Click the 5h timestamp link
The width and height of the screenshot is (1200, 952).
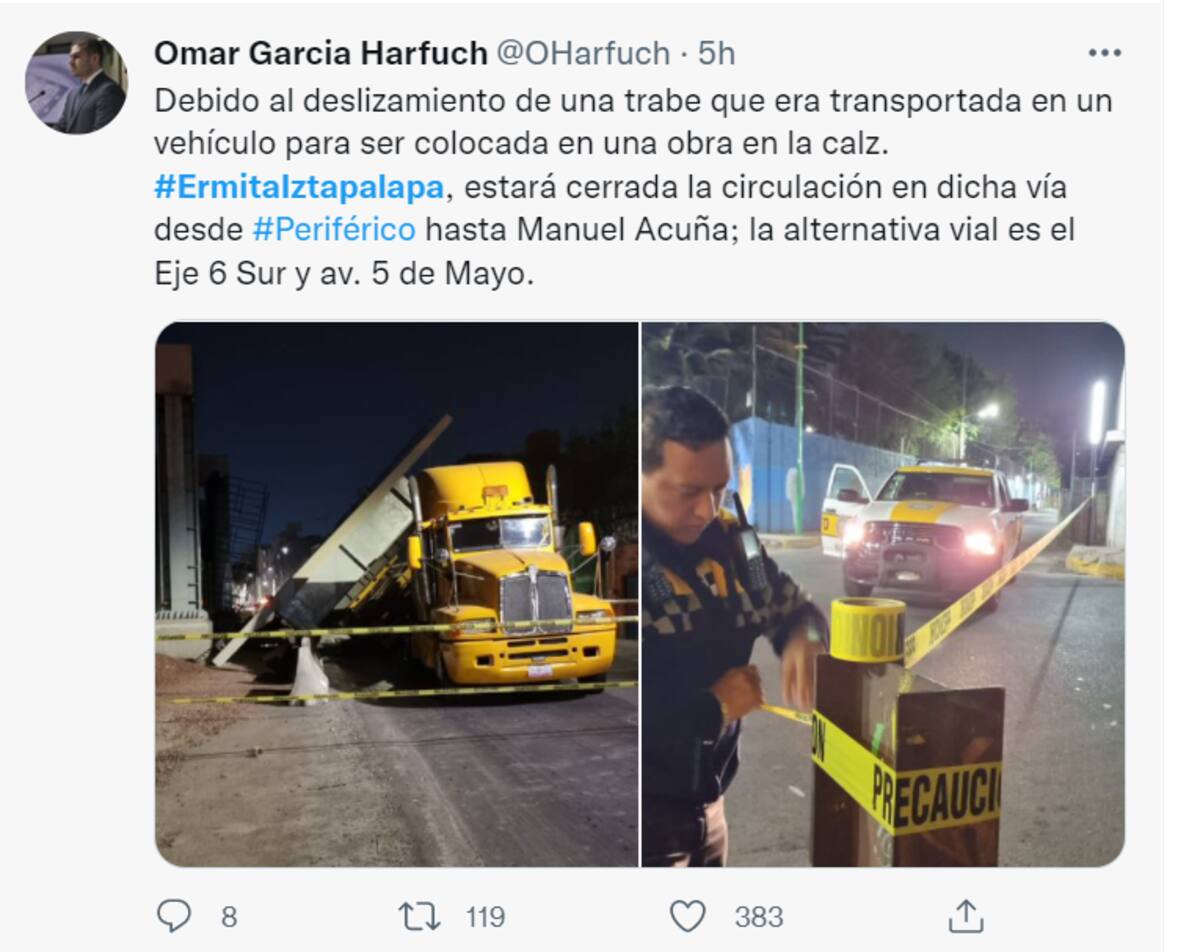pyautogui.click(x=716, y=53)
